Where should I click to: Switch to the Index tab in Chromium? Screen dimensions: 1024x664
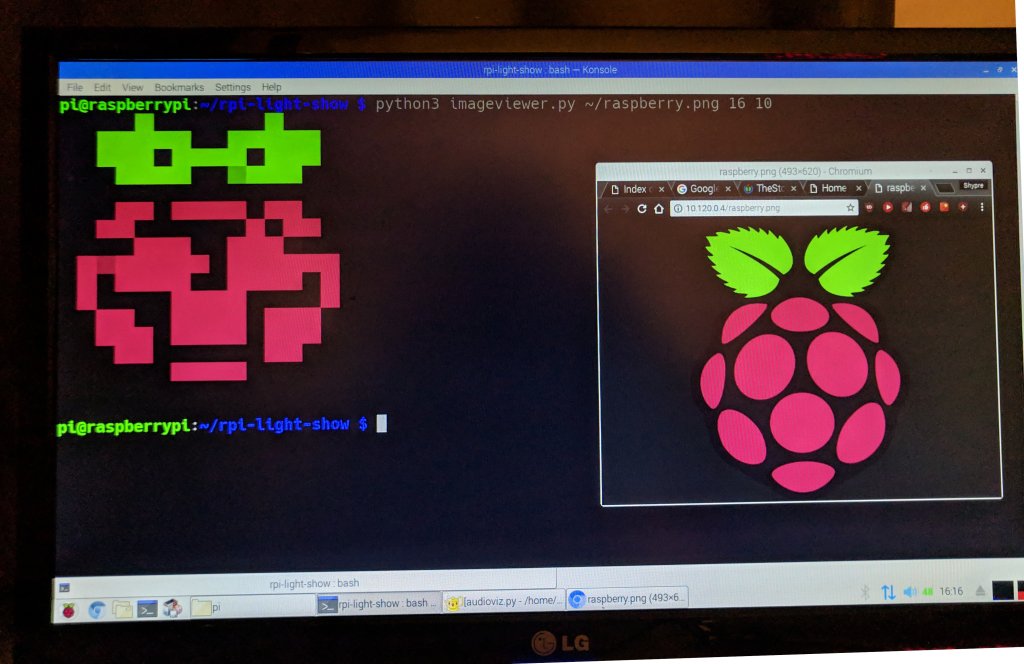click(634, 189)
